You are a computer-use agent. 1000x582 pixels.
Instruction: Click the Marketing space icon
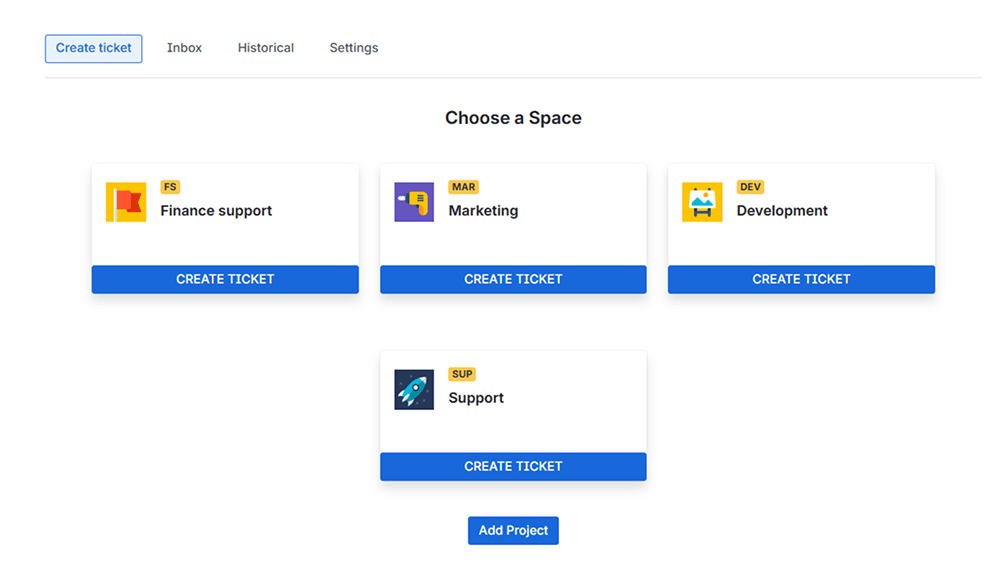[414, 202]
